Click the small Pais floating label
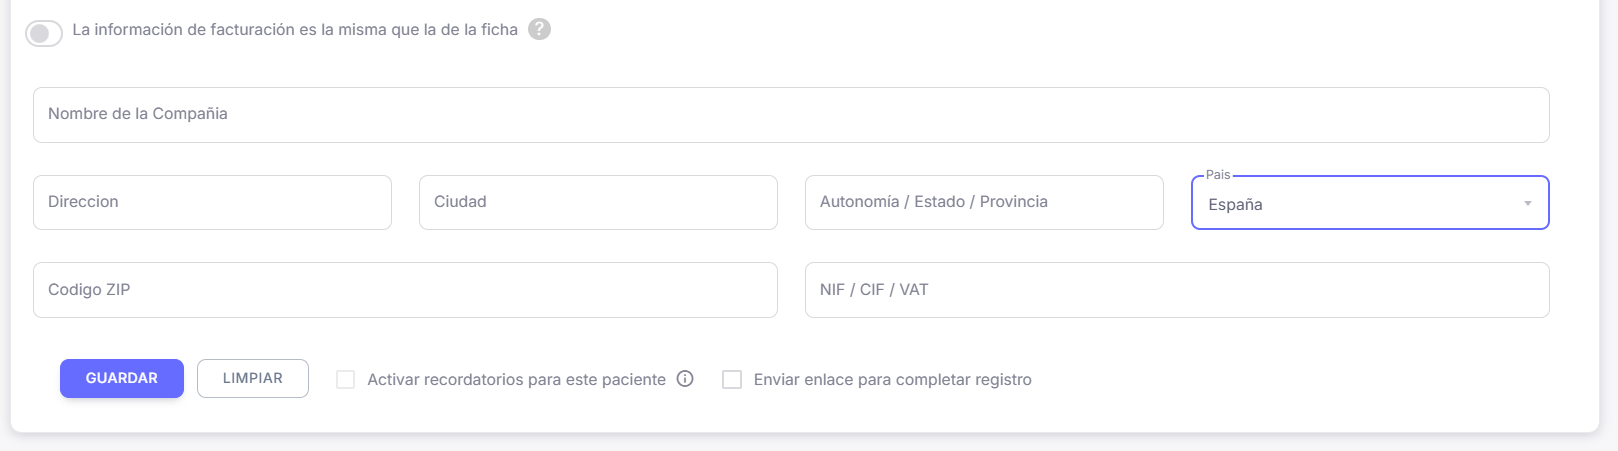 [1217, 175]
